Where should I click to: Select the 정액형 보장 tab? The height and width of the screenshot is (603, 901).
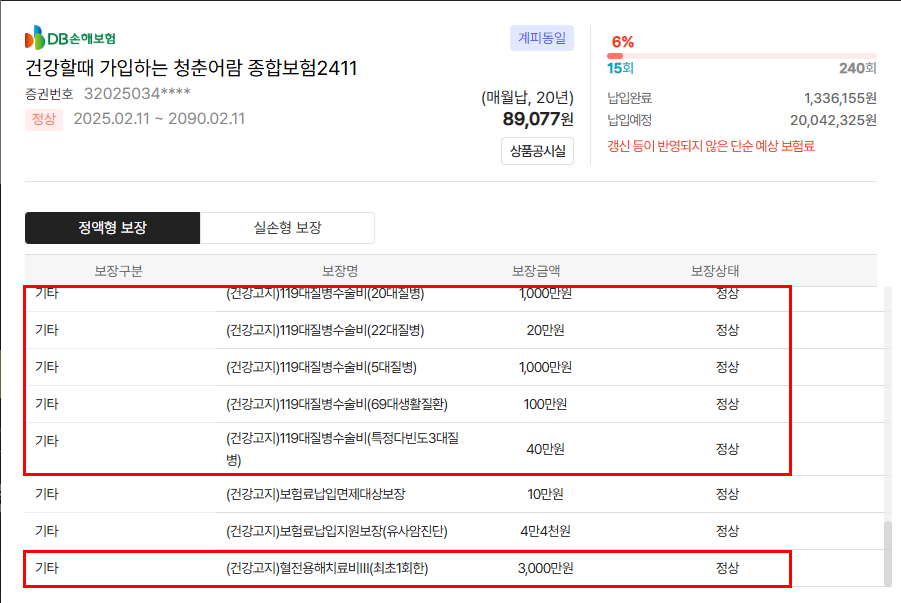pyautogui.click(x=112, y=228)
